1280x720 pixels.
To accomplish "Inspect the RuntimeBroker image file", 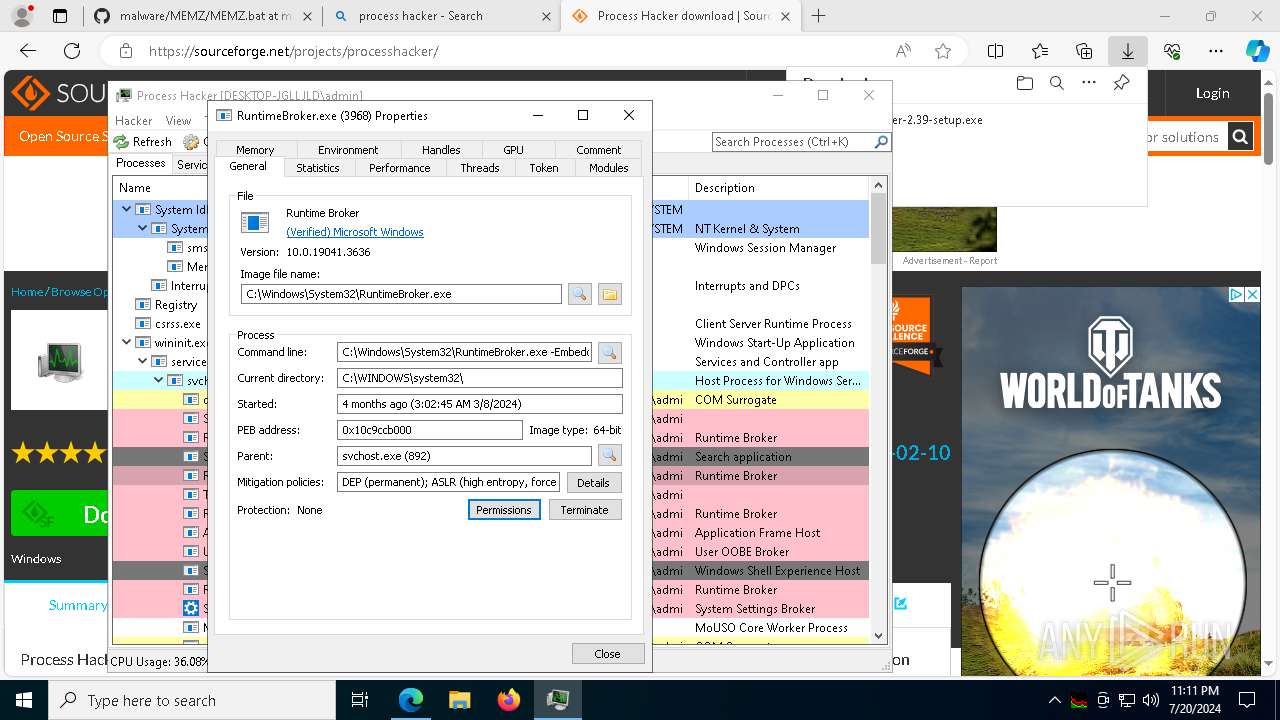I will click(579, 294).
